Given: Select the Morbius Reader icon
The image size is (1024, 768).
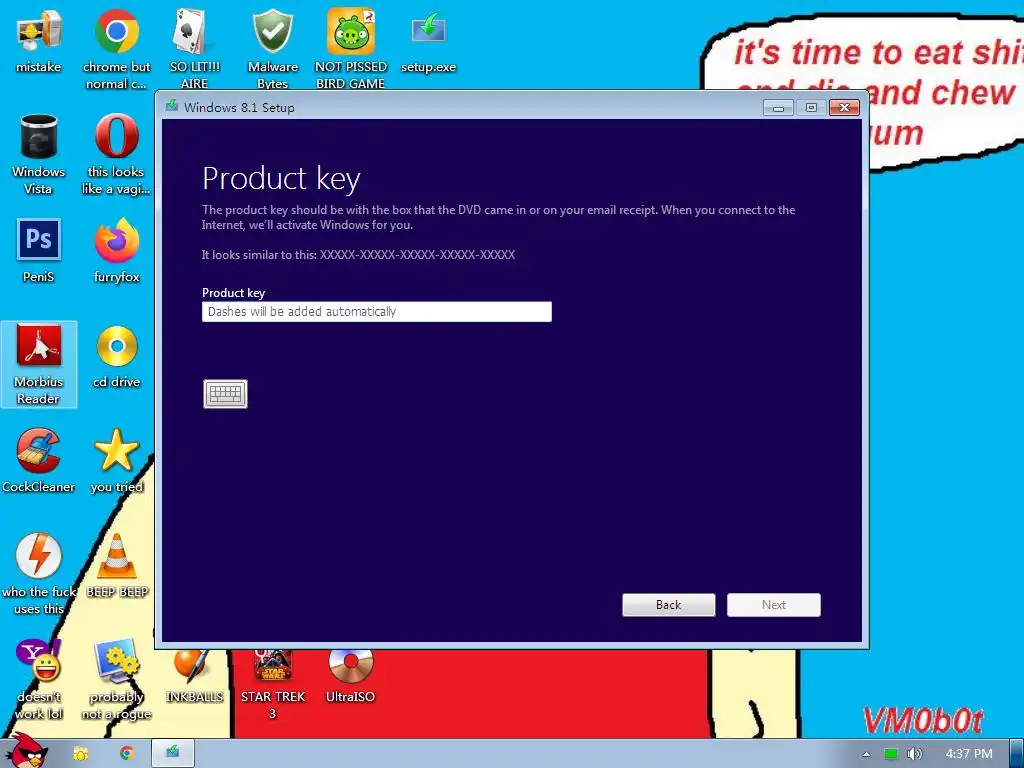Looking at the screenshot, I should tap(39, 364).
